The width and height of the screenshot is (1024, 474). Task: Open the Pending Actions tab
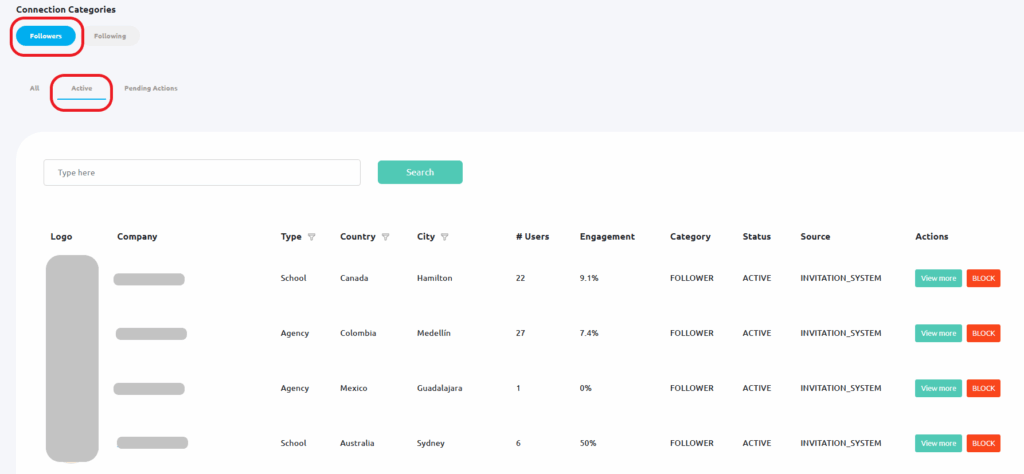(x=151, y=88)
